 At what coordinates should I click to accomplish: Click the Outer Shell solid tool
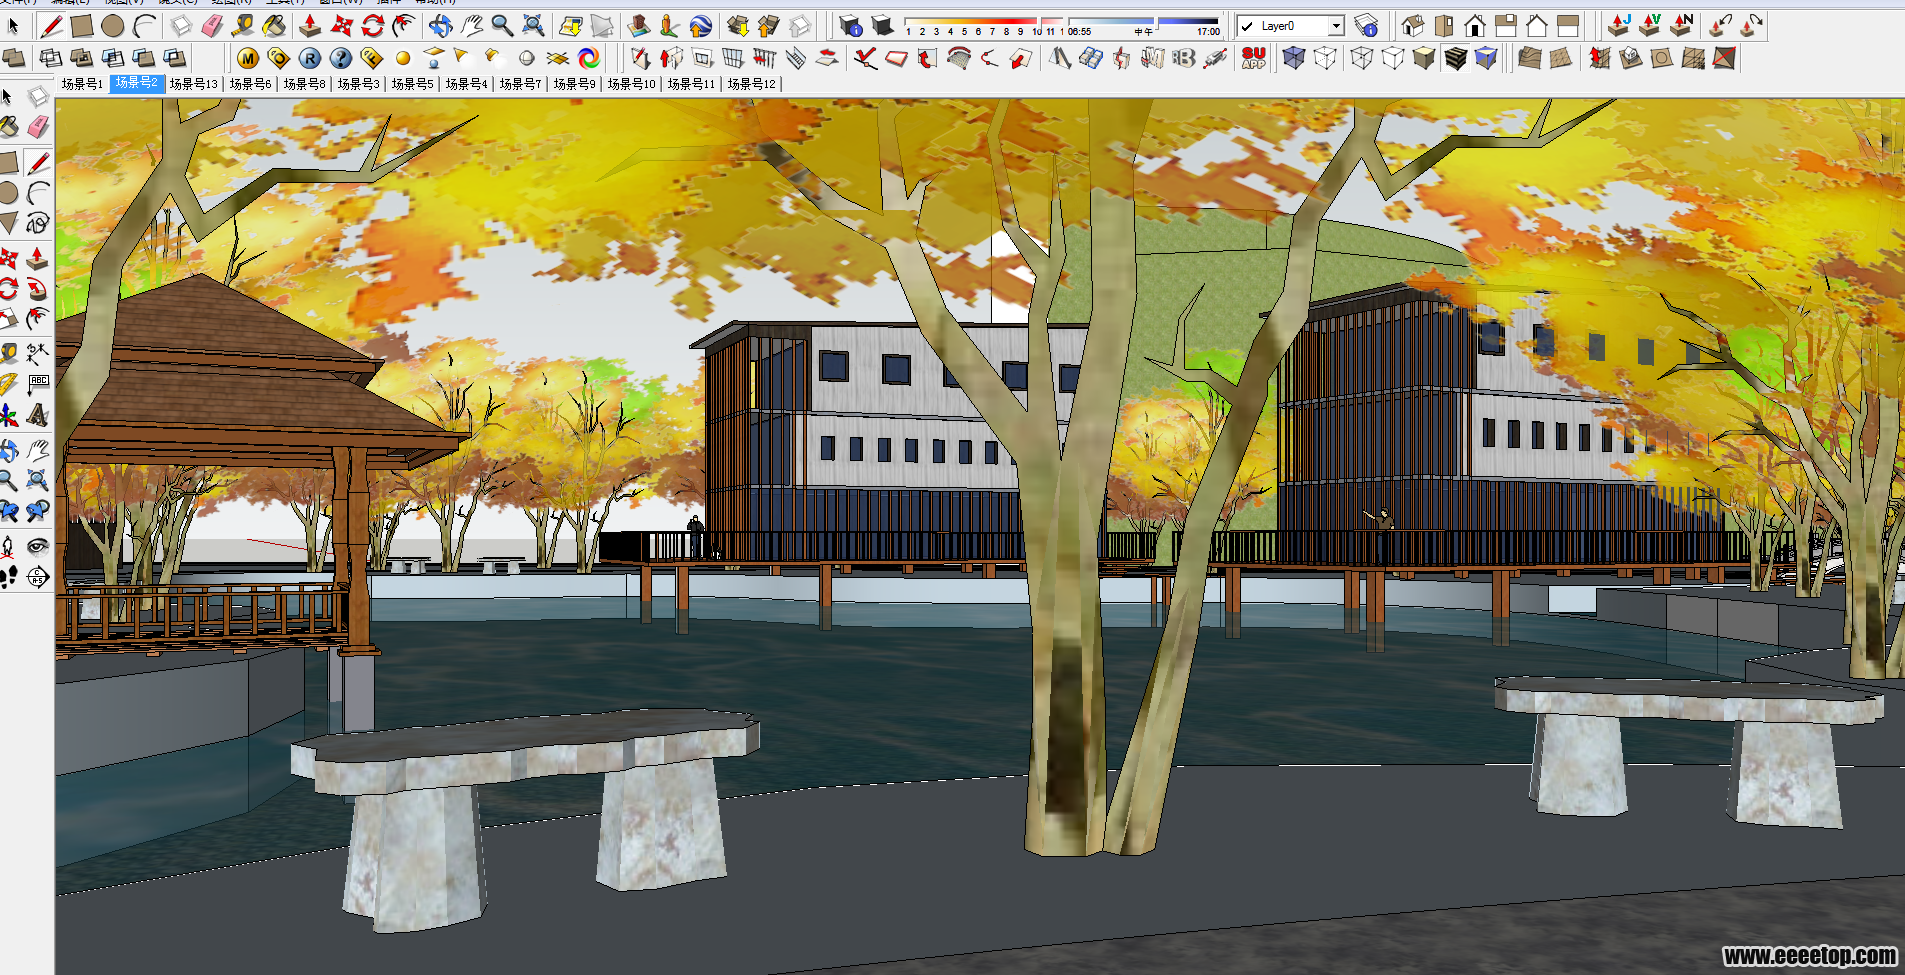click(15, 58)
